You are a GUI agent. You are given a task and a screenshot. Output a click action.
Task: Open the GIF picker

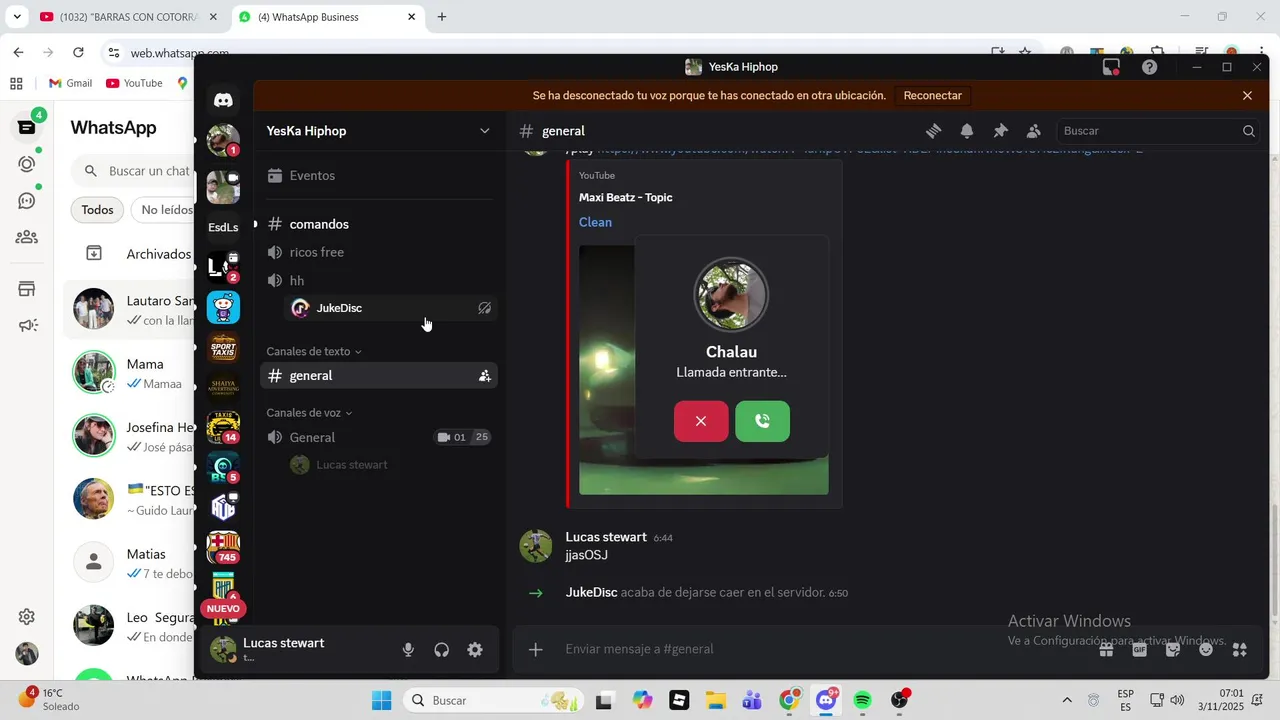click(1139, 650)
